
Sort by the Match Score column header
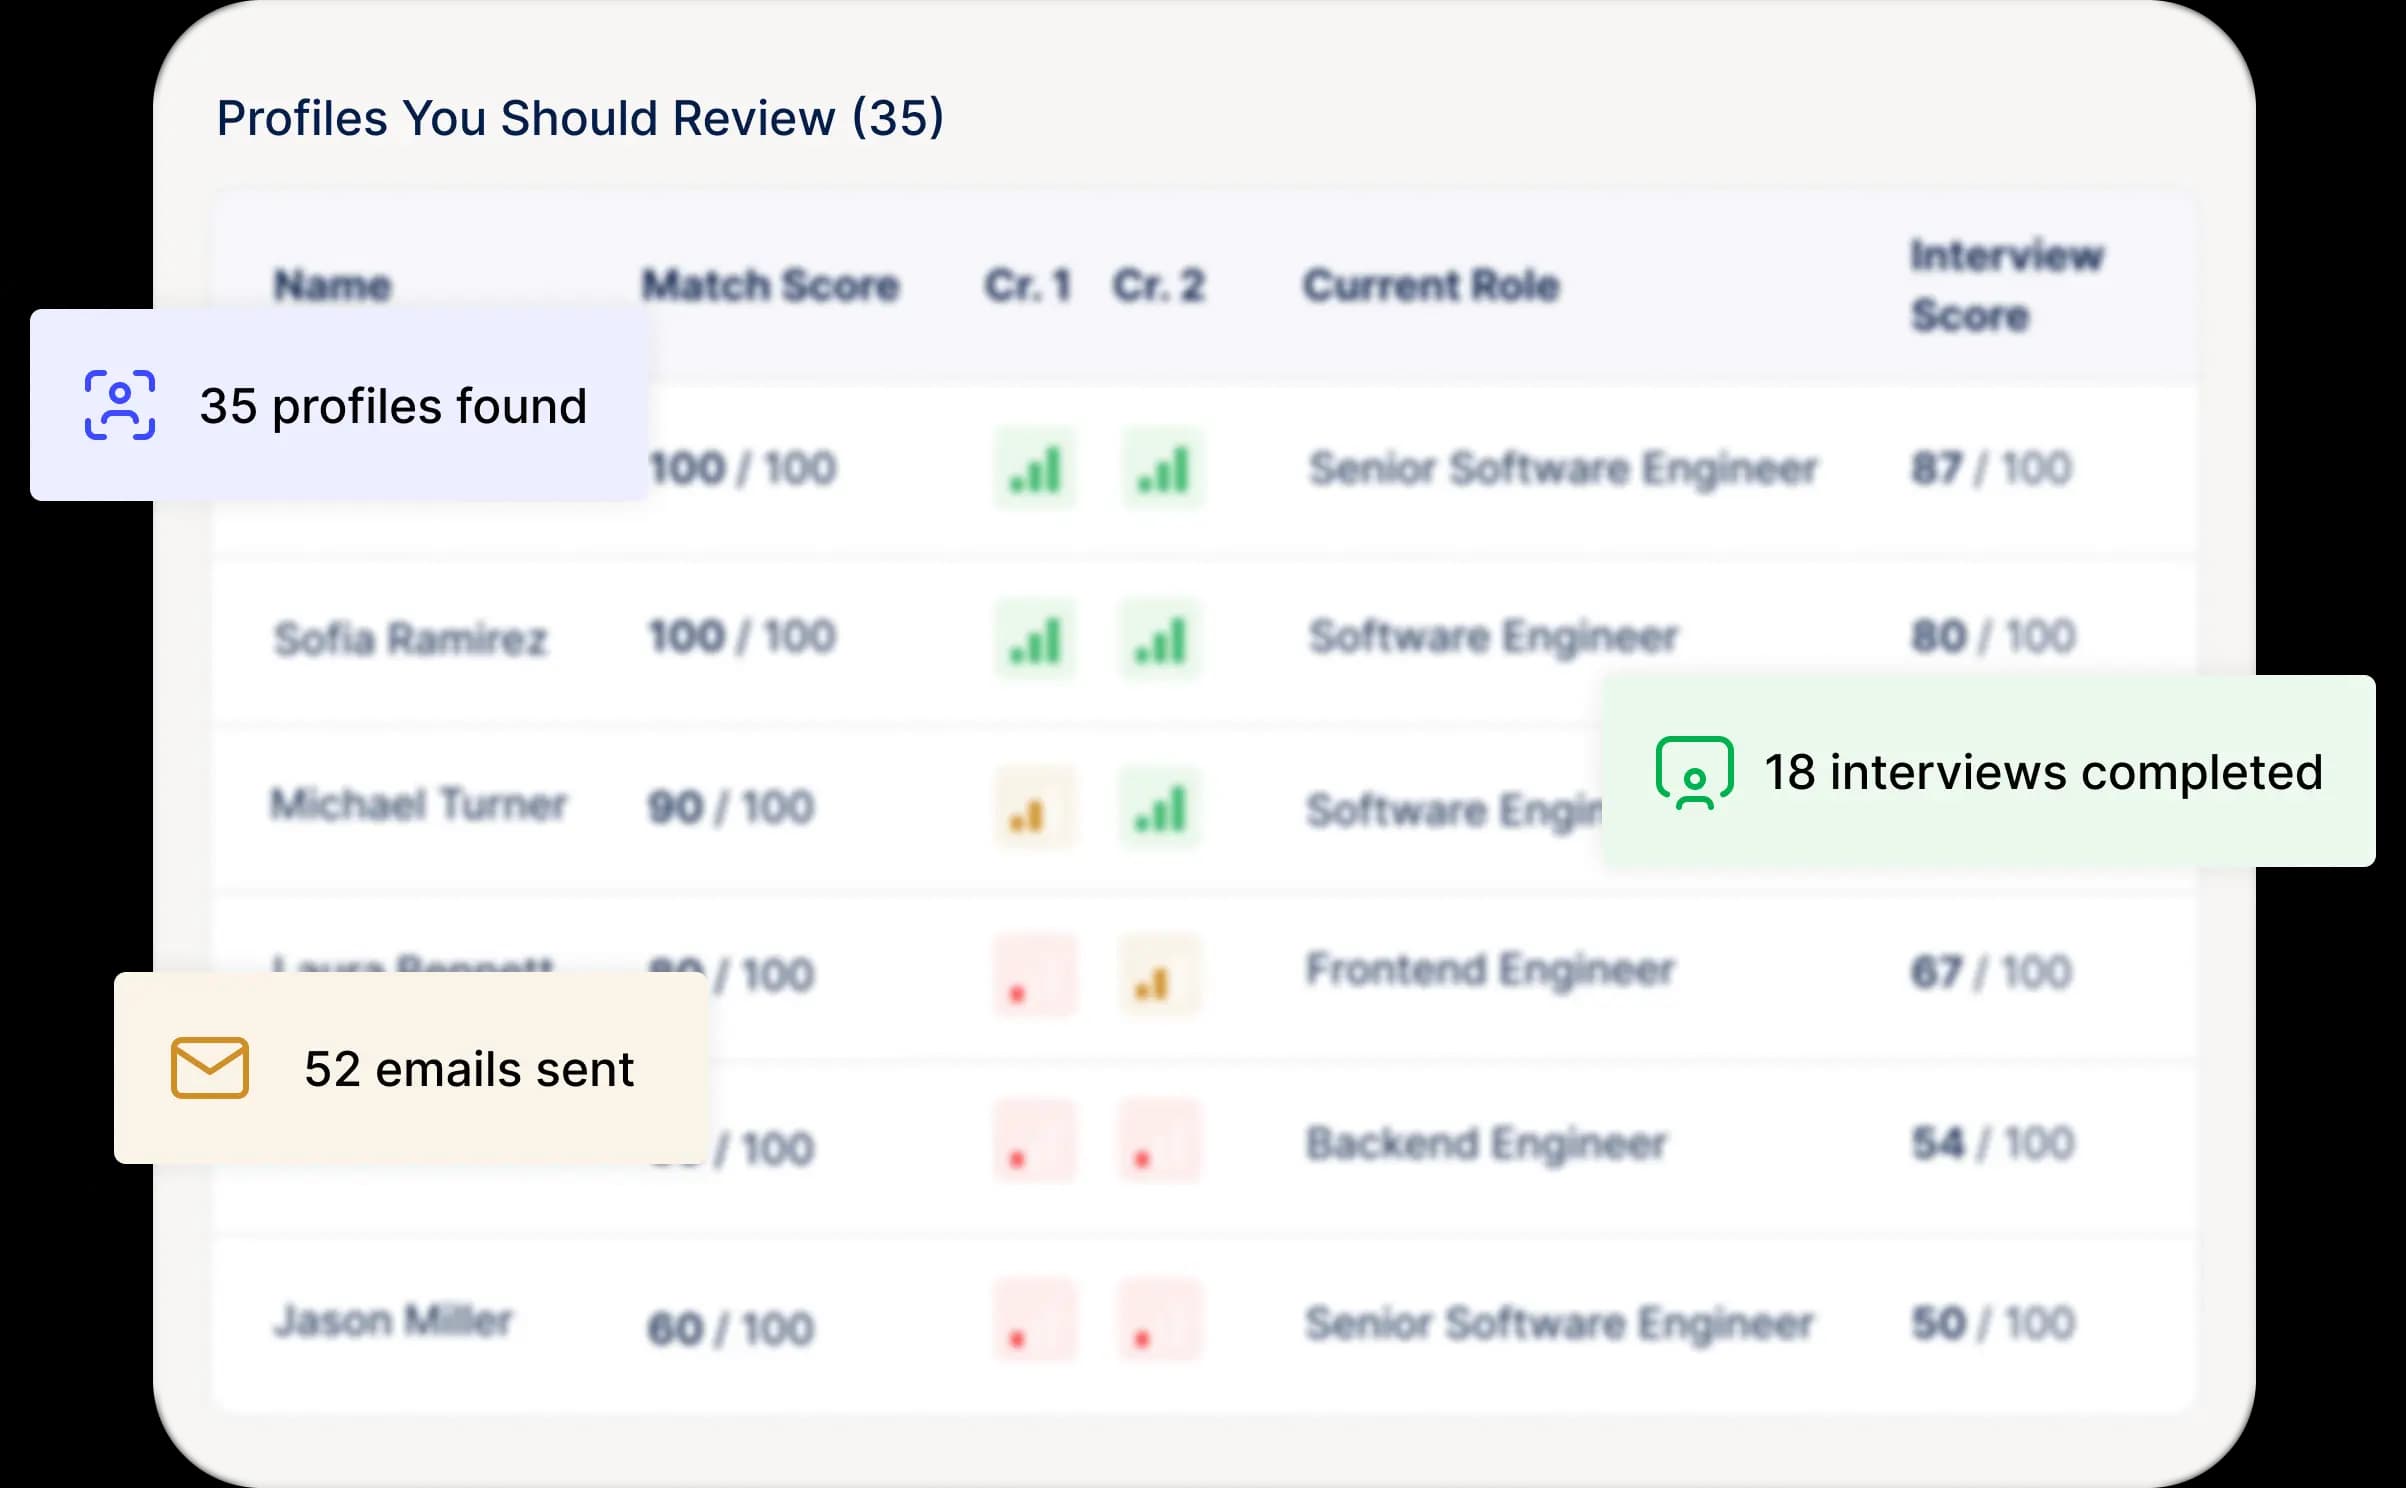[770, 286]
